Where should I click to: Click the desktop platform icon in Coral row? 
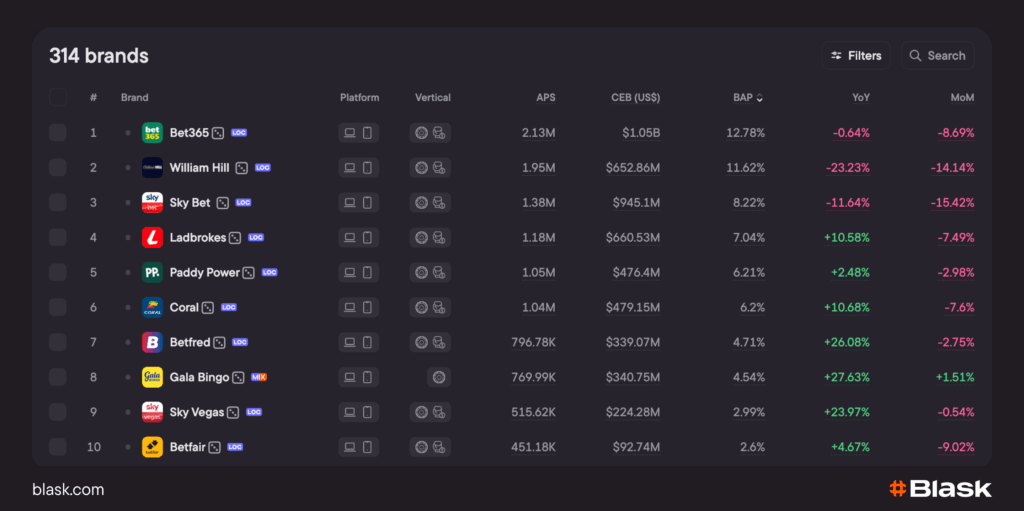[349, 307]
